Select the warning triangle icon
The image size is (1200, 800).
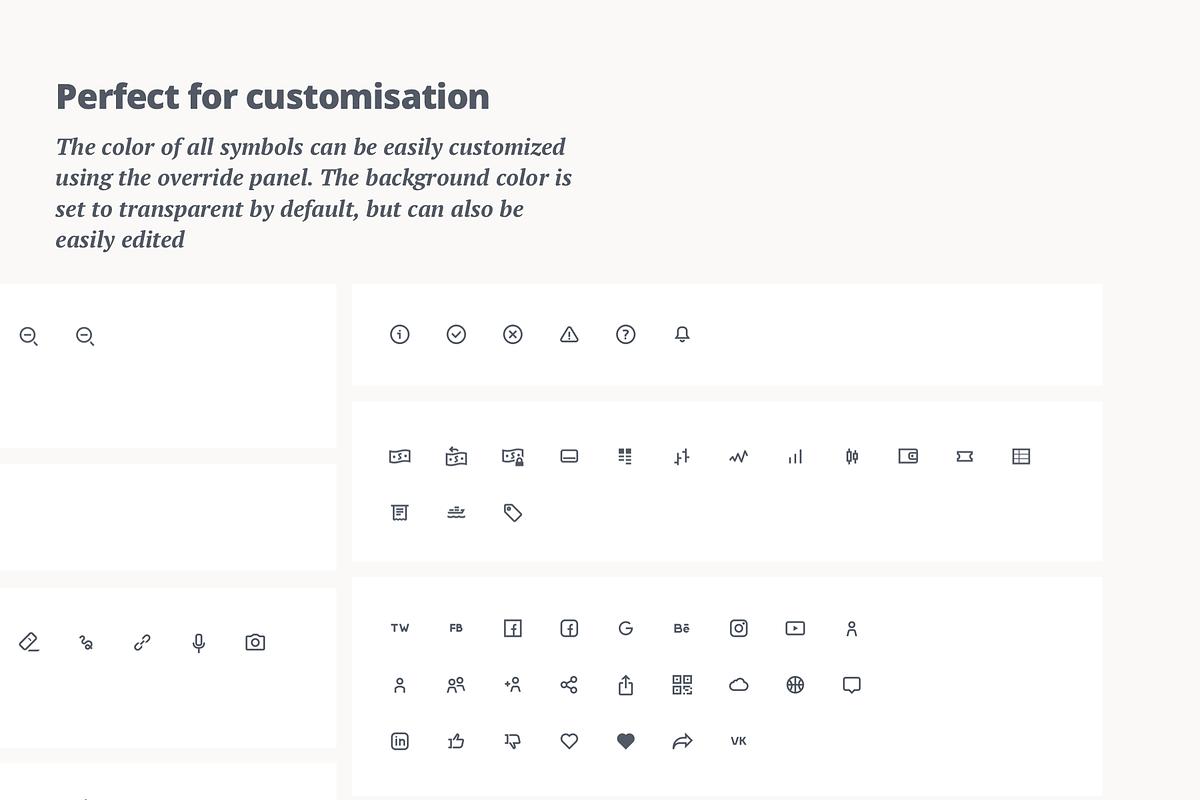point(569,334)
